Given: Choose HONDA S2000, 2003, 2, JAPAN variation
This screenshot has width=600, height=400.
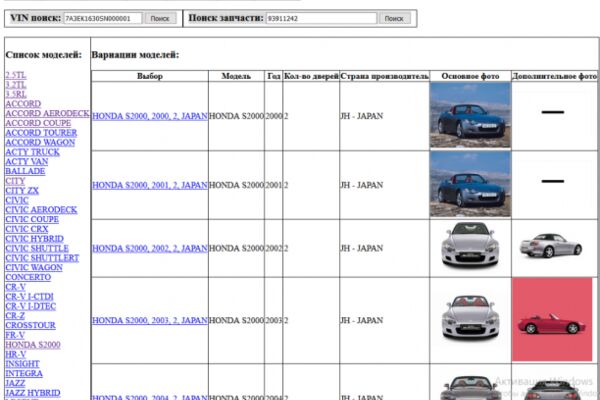Looking at the screenshot, I should pyautogui.click(x=150, y=320).
